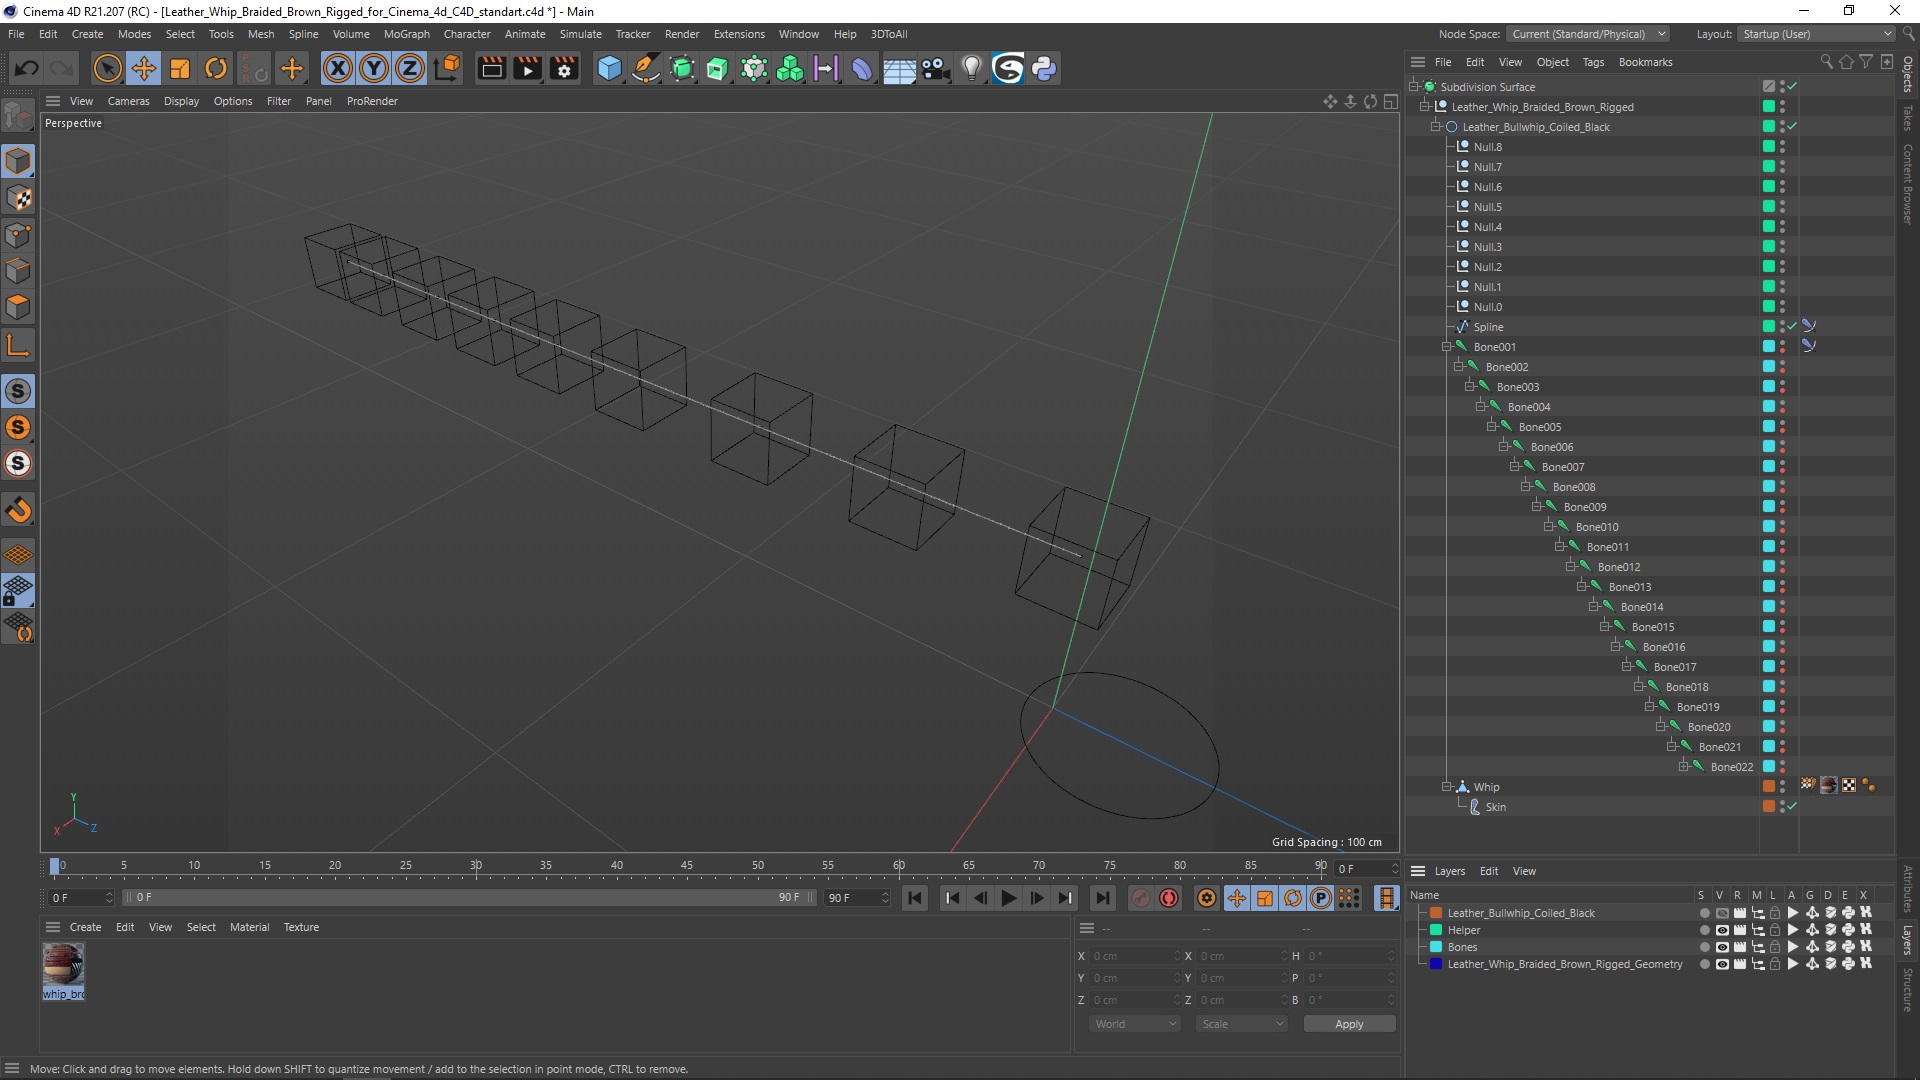
Task: Switch to Model mode icon
Action: point(18,161)
